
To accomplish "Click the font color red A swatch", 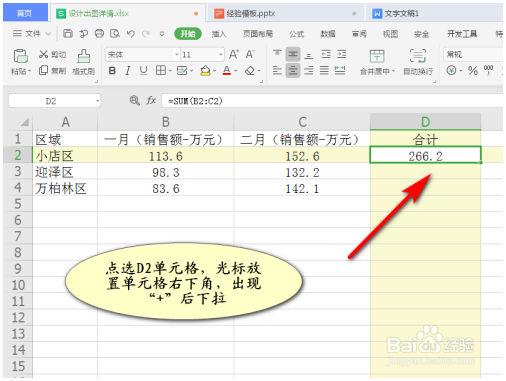I will click(x=227, y=71).
